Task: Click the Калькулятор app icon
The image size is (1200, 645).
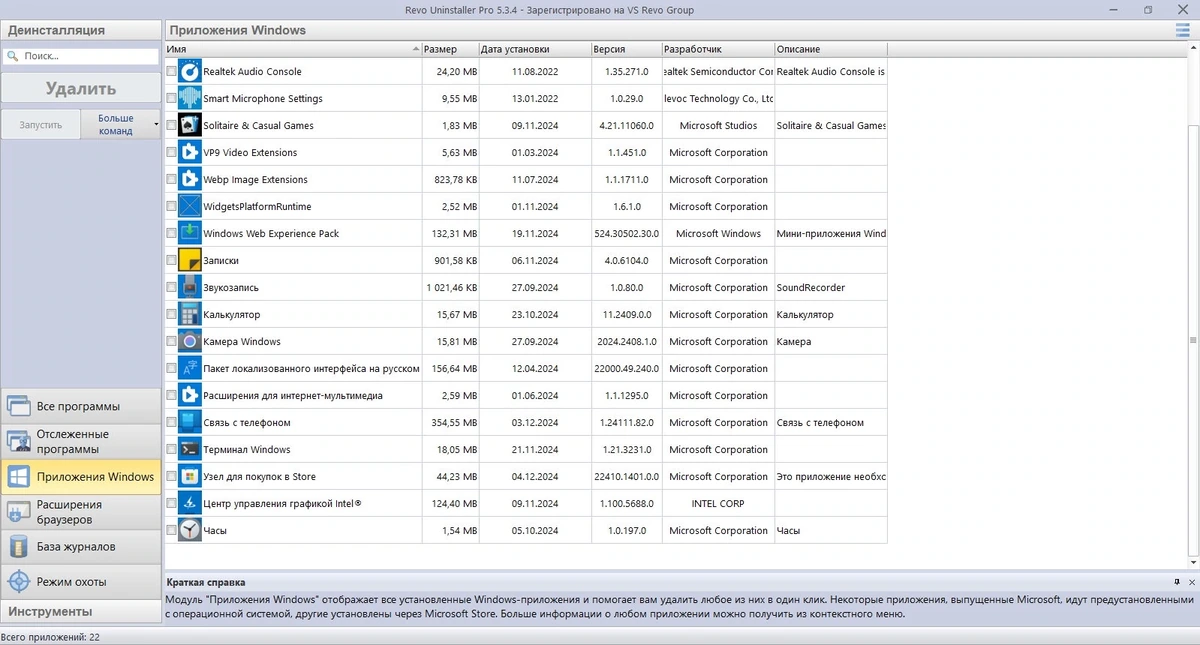Action: (x=190, y=315)
